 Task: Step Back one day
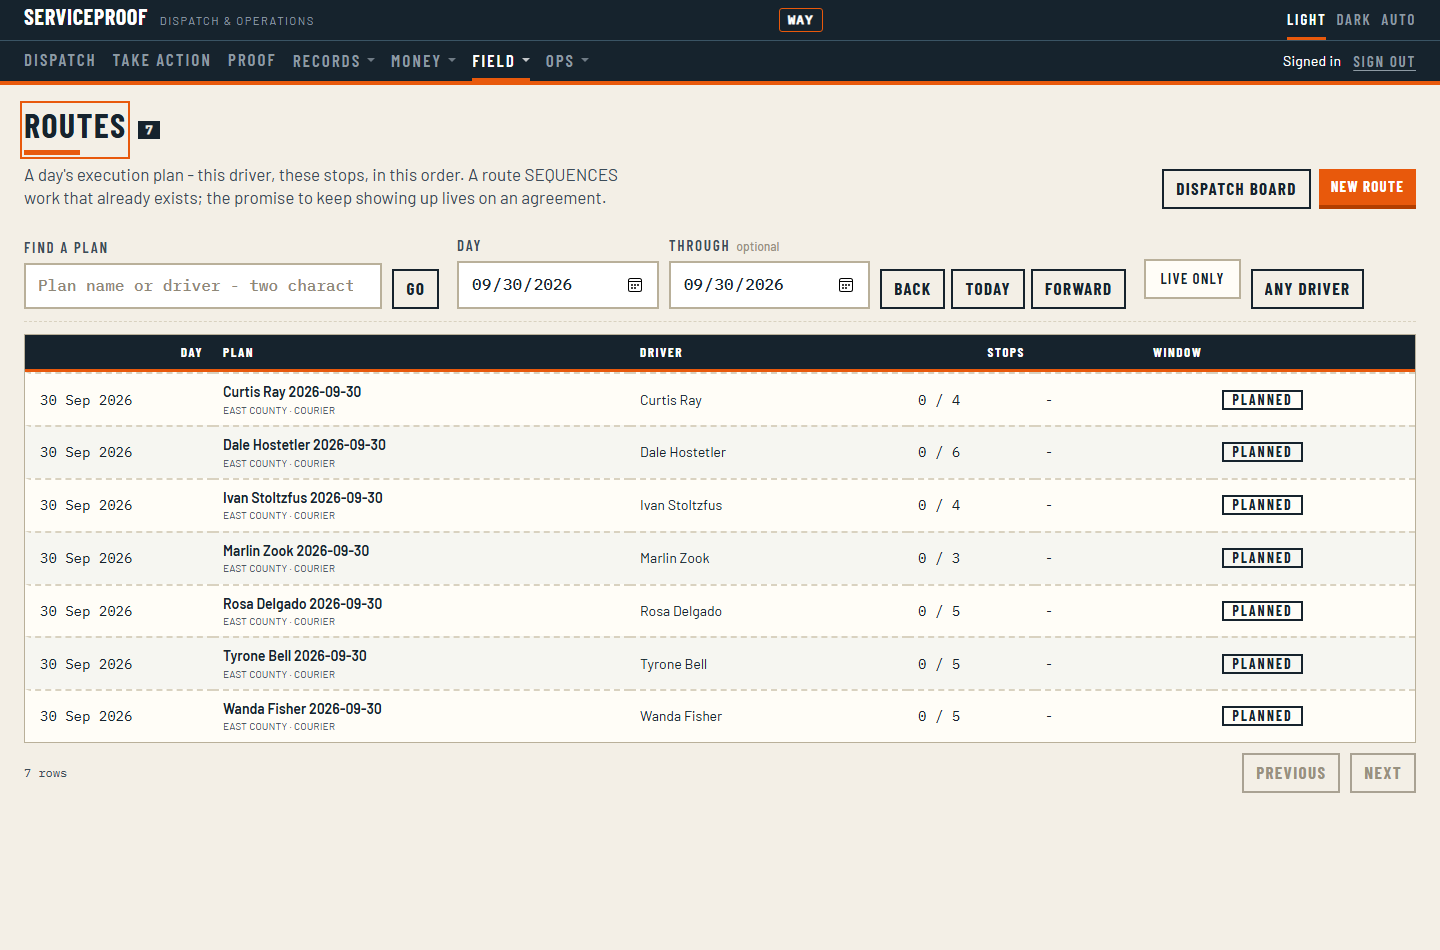(x=912, y=289)
